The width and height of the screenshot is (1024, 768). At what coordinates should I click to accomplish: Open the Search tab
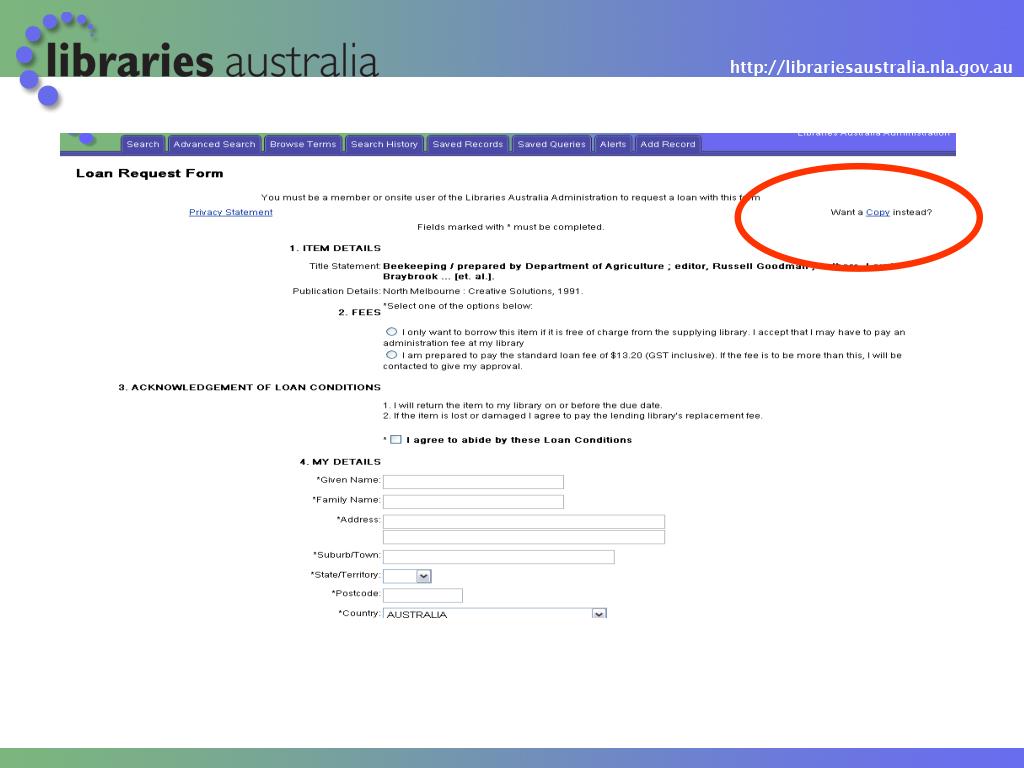click(x=142, y=144)
